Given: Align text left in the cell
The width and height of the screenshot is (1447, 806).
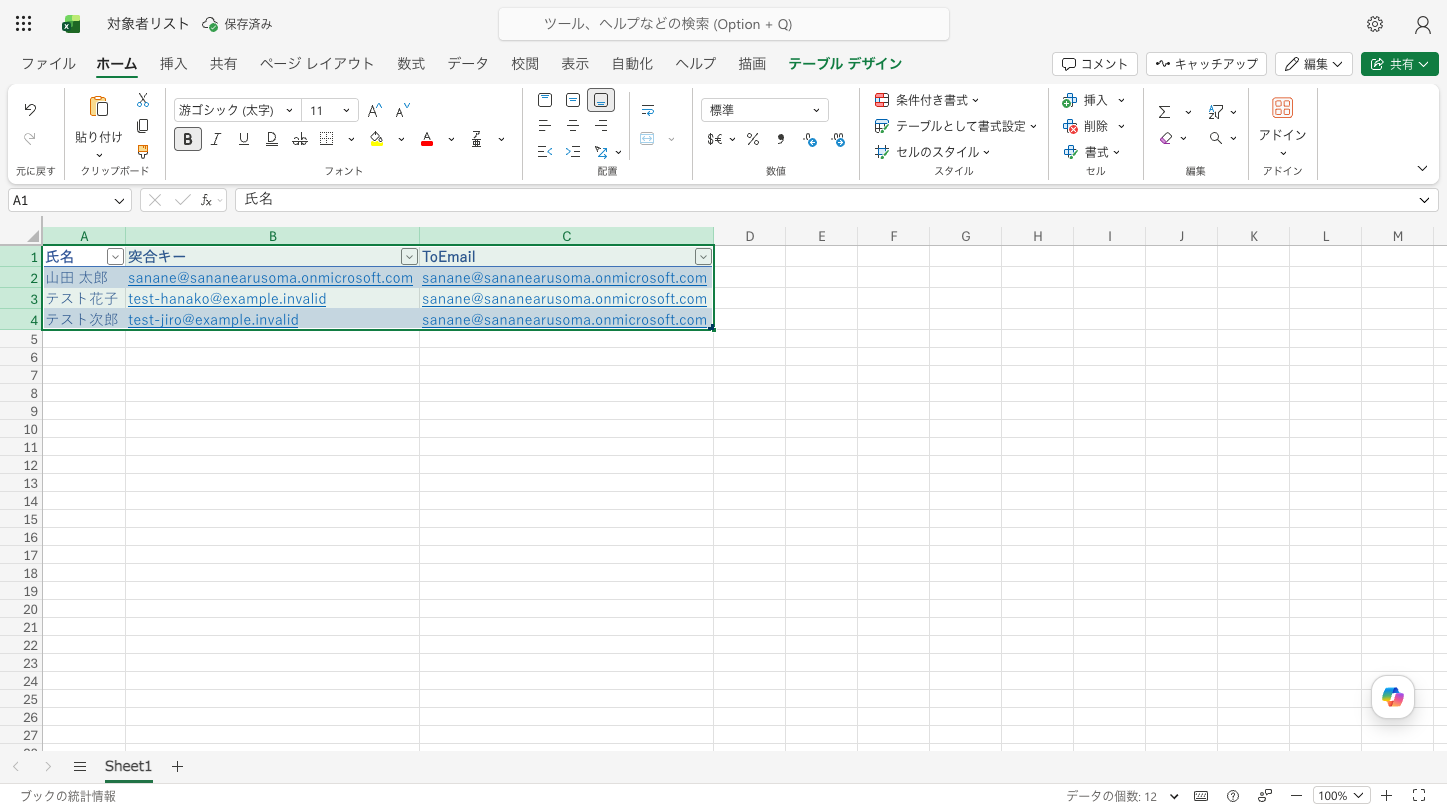Looking at the screenshot, I should [545, 126].
